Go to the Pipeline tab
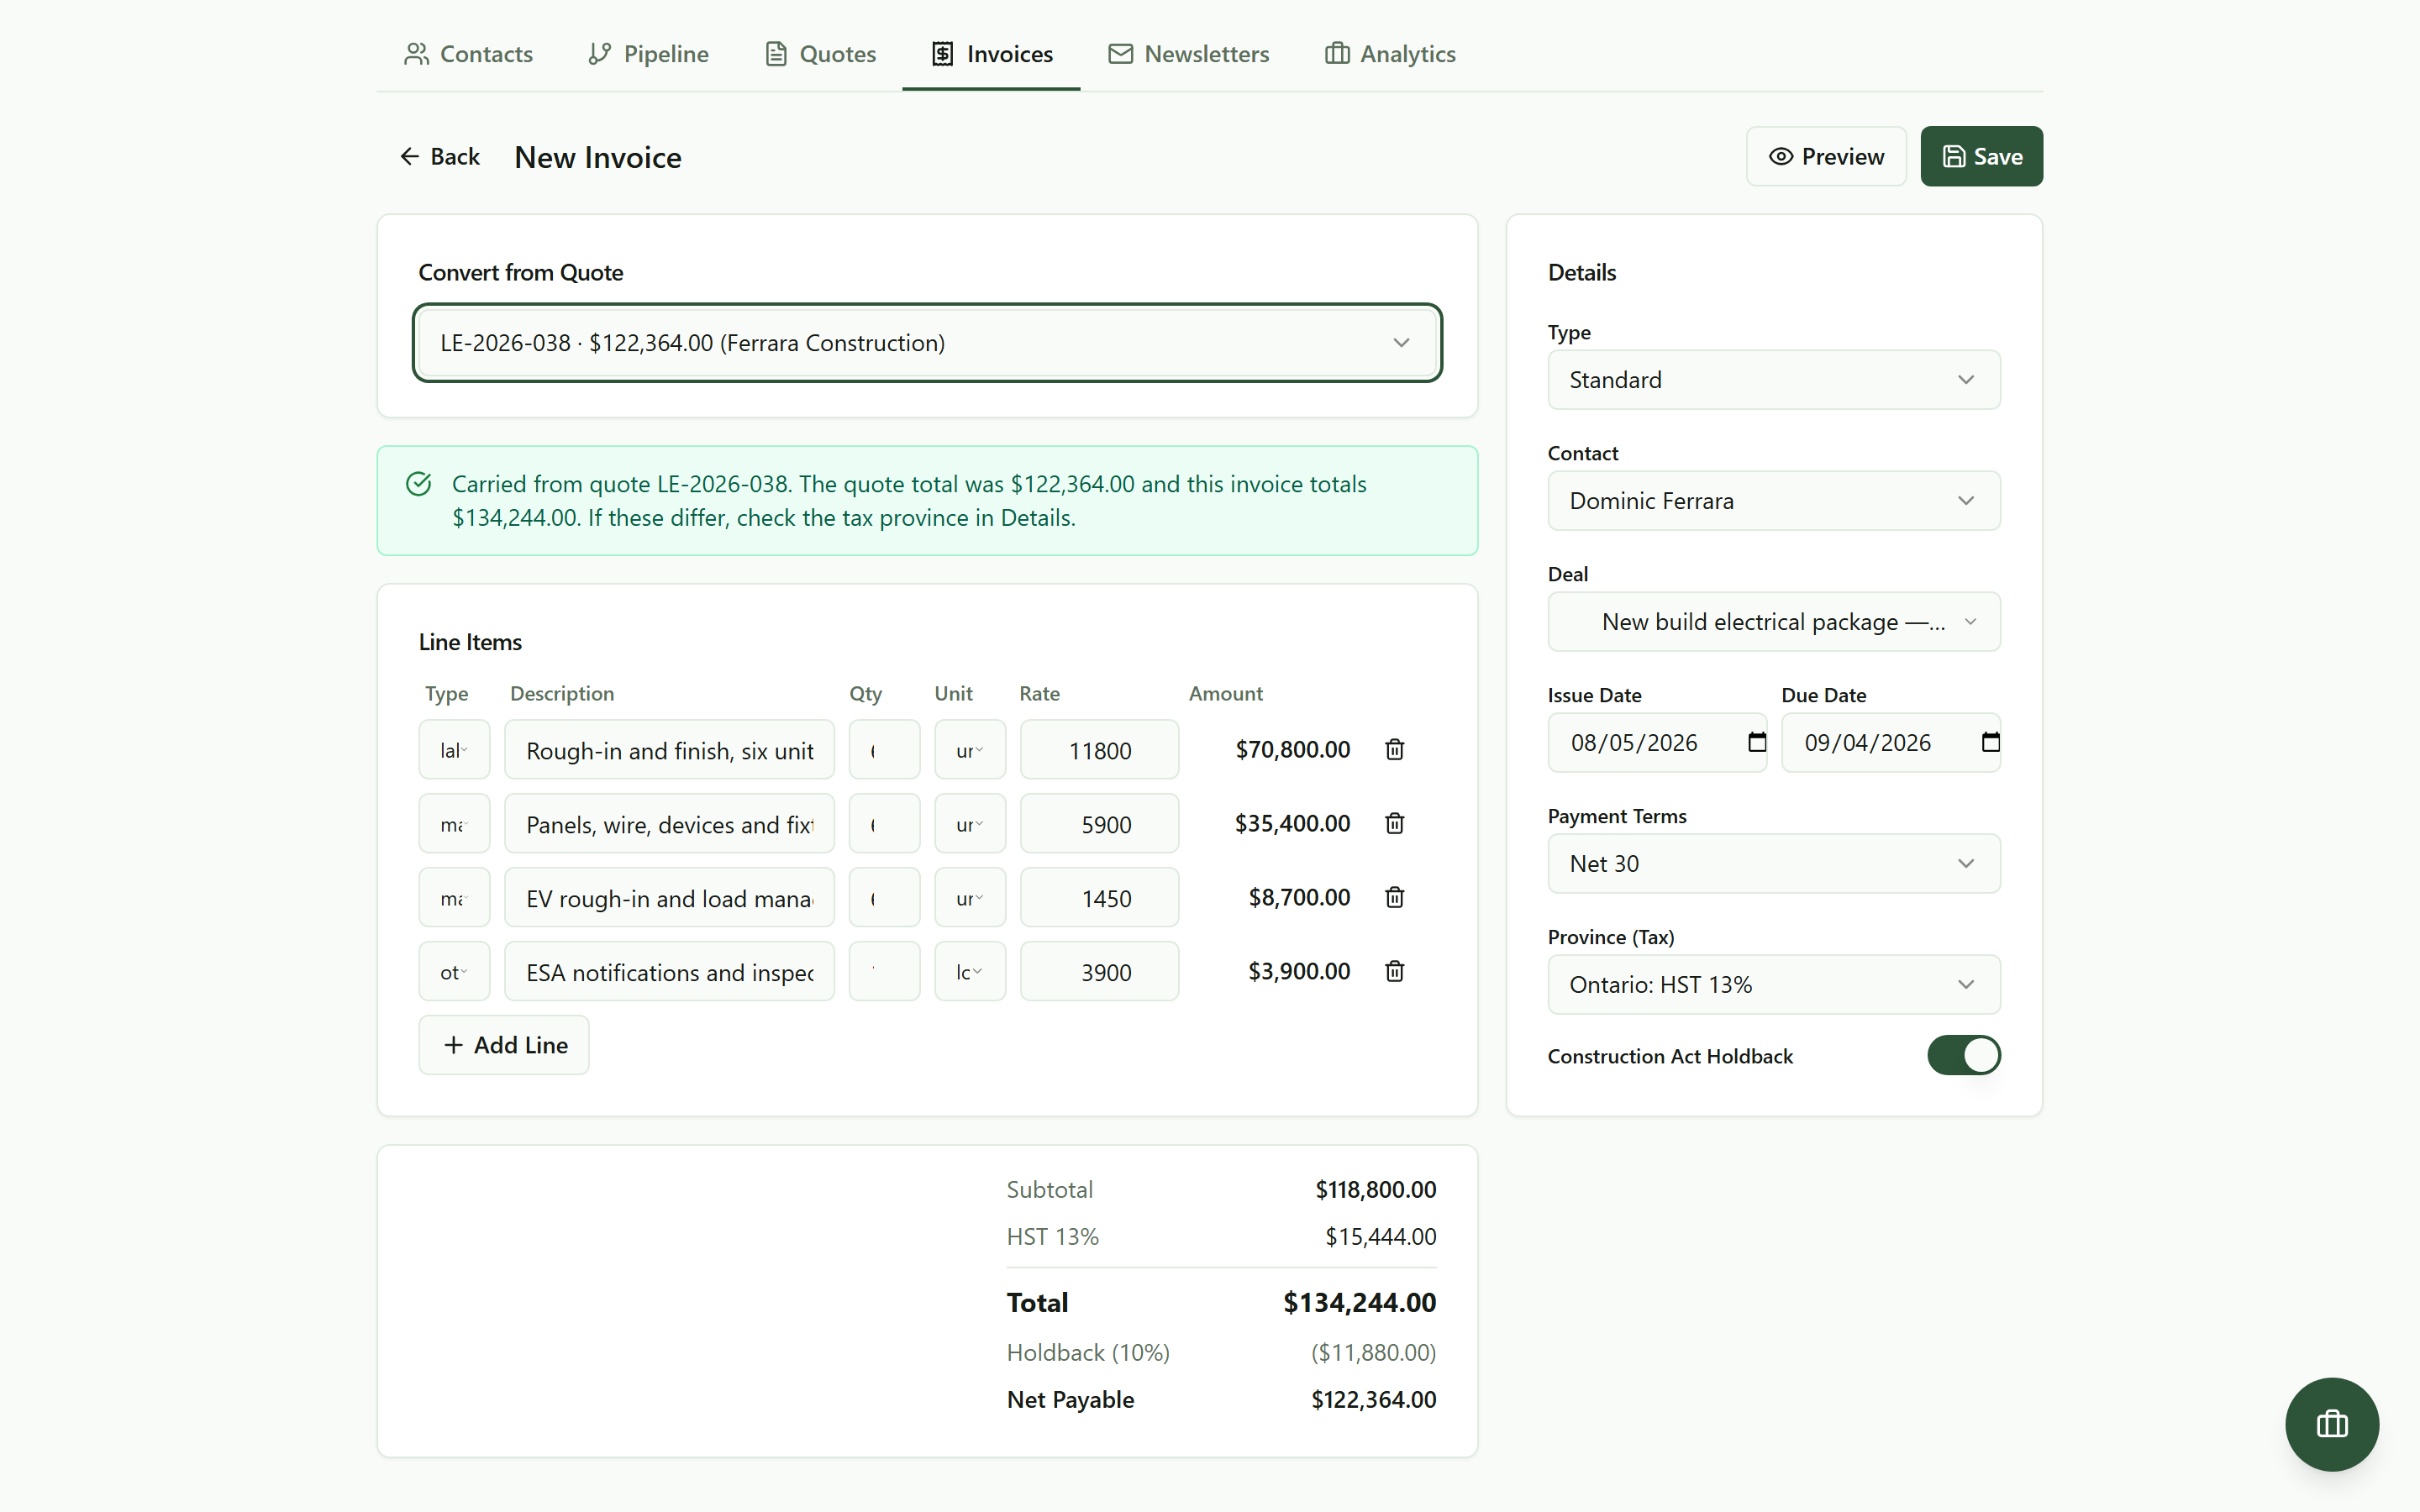2420x1512 pixels. [648, 54]
